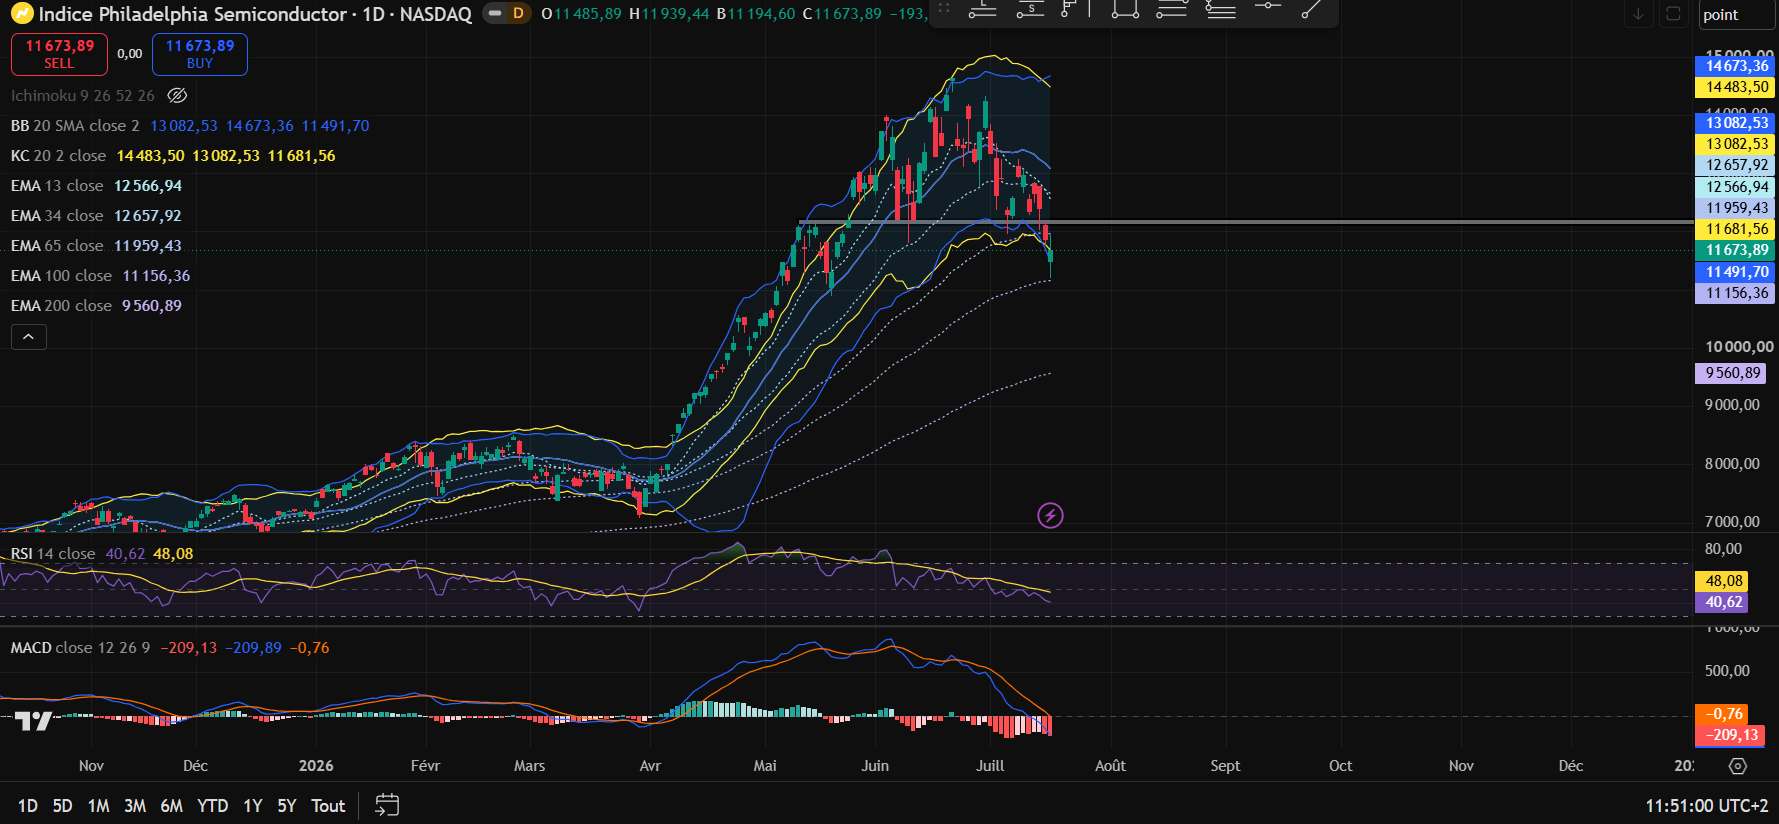Click the red SELL price button
This screenshot has width=1779, height=824.
(59, 54)
